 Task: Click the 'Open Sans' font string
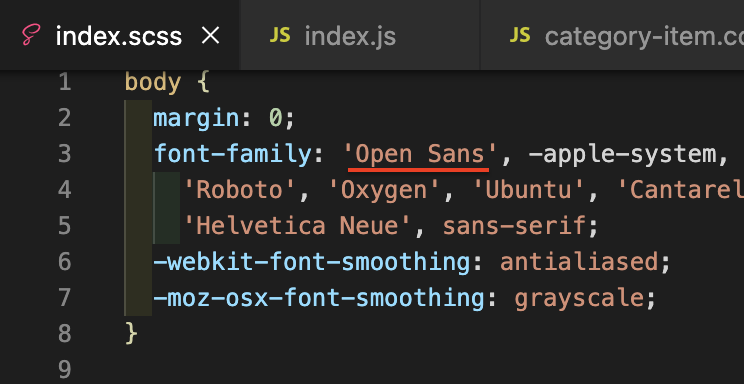tap(420, 154)
